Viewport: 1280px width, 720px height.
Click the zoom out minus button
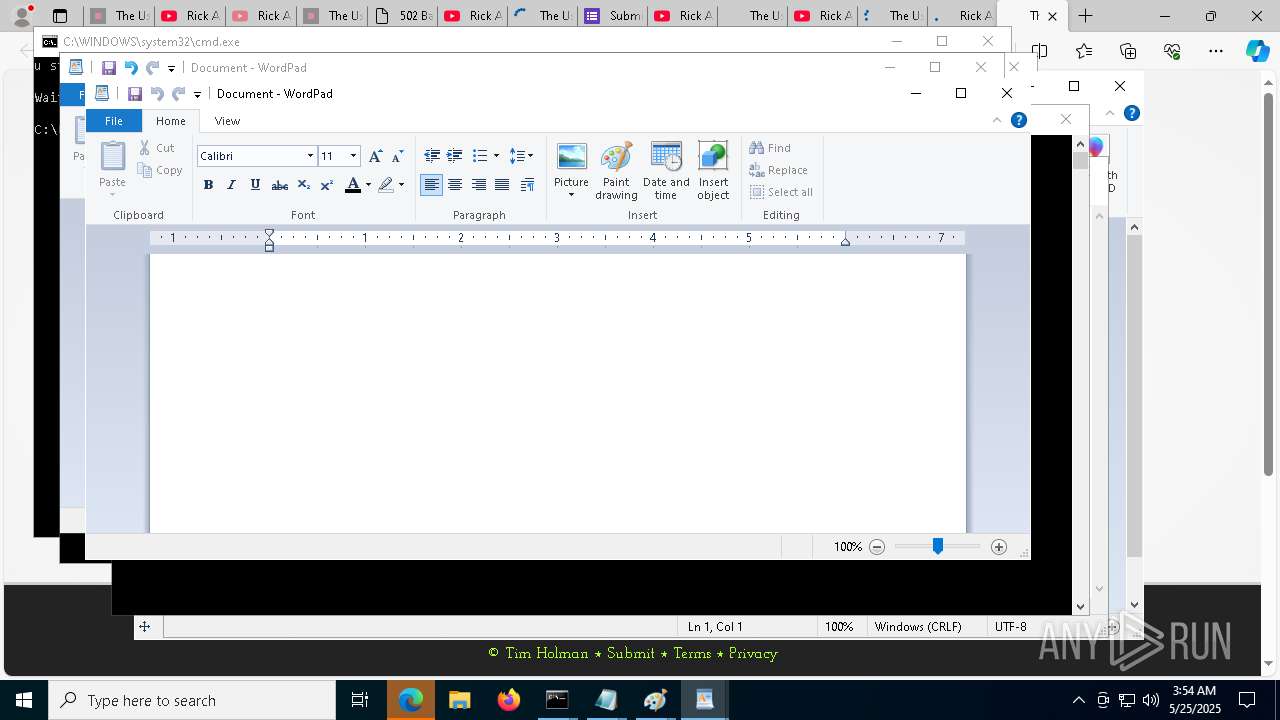point(877,547)
